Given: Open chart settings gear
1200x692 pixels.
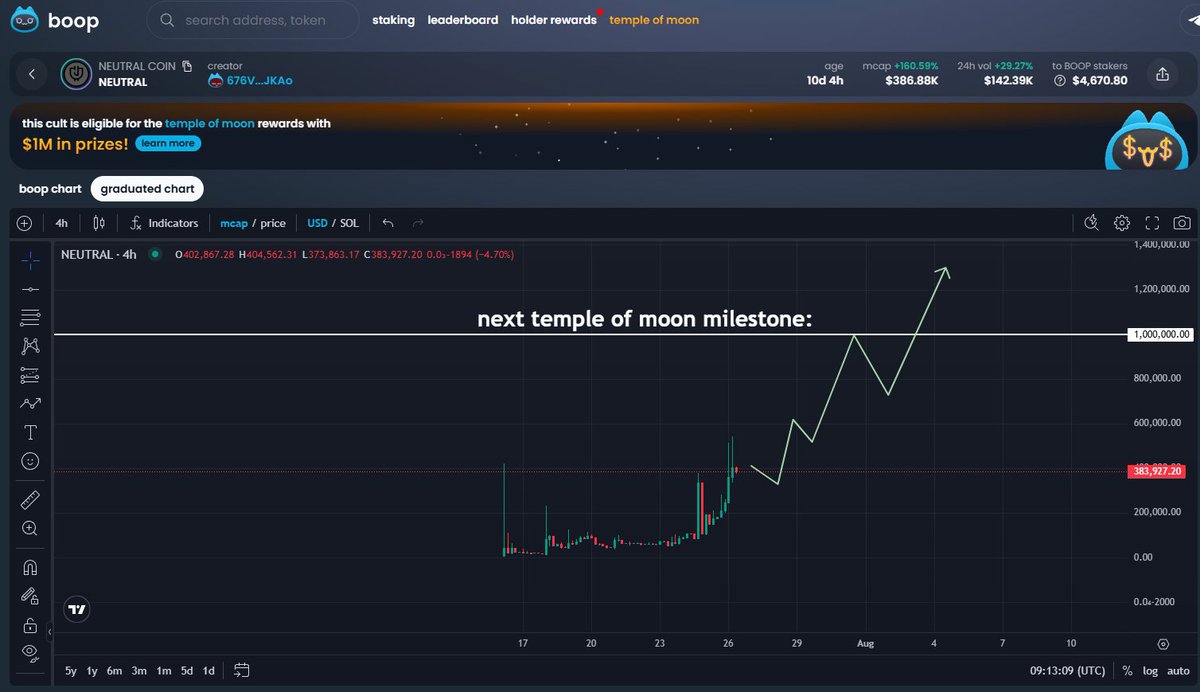Looking at the screenshot, I should tap(1122, 223).
